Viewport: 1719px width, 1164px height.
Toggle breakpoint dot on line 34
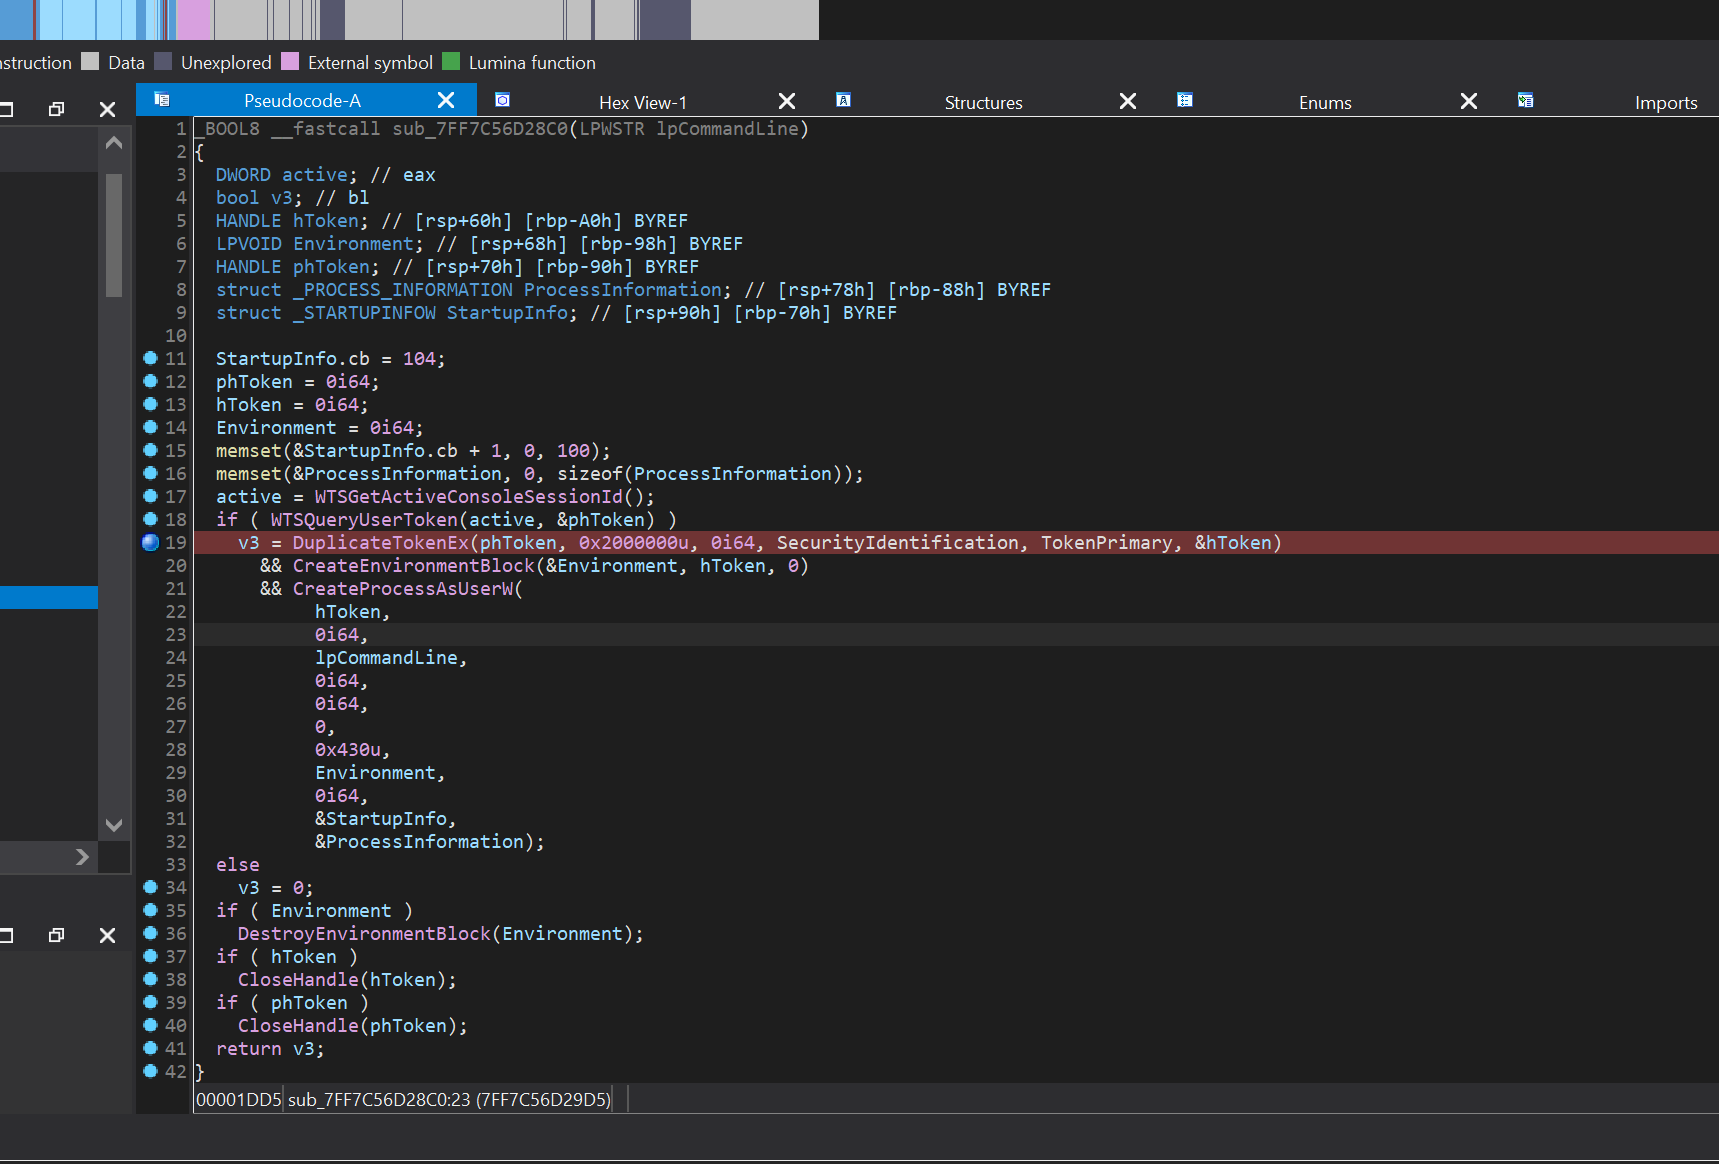tap(151, 887)
